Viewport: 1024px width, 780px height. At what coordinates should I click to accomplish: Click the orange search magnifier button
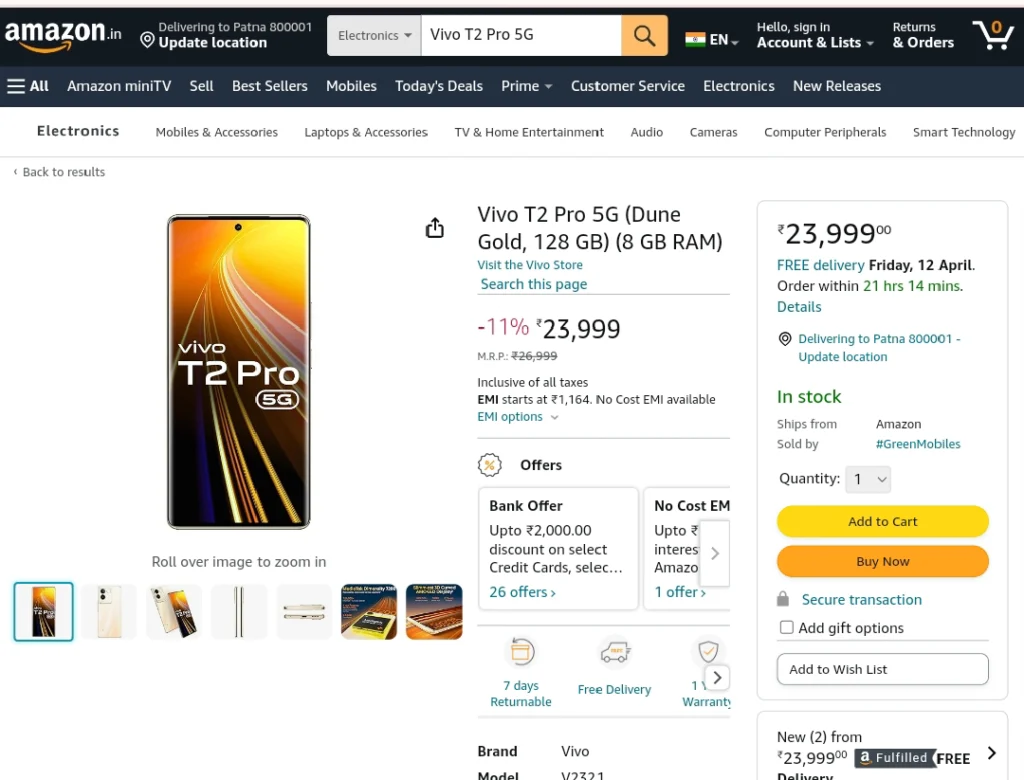pyautogui.click(x=644, y=35)
